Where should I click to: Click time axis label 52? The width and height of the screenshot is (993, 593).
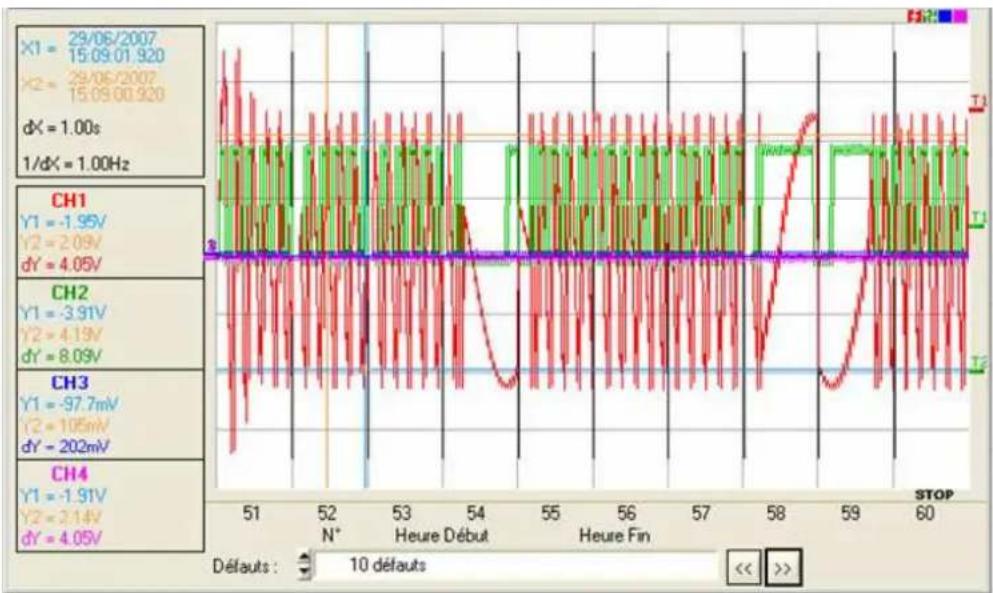[x=327, y=513]
